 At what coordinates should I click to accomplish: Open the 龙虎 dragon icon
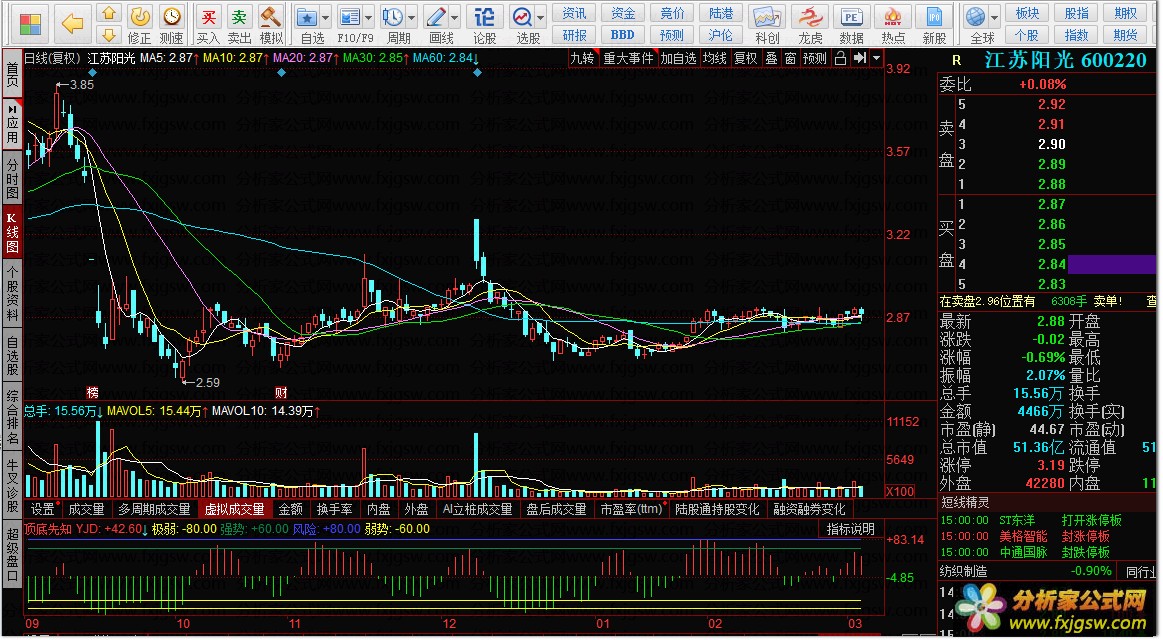click(x=809, y=17)
